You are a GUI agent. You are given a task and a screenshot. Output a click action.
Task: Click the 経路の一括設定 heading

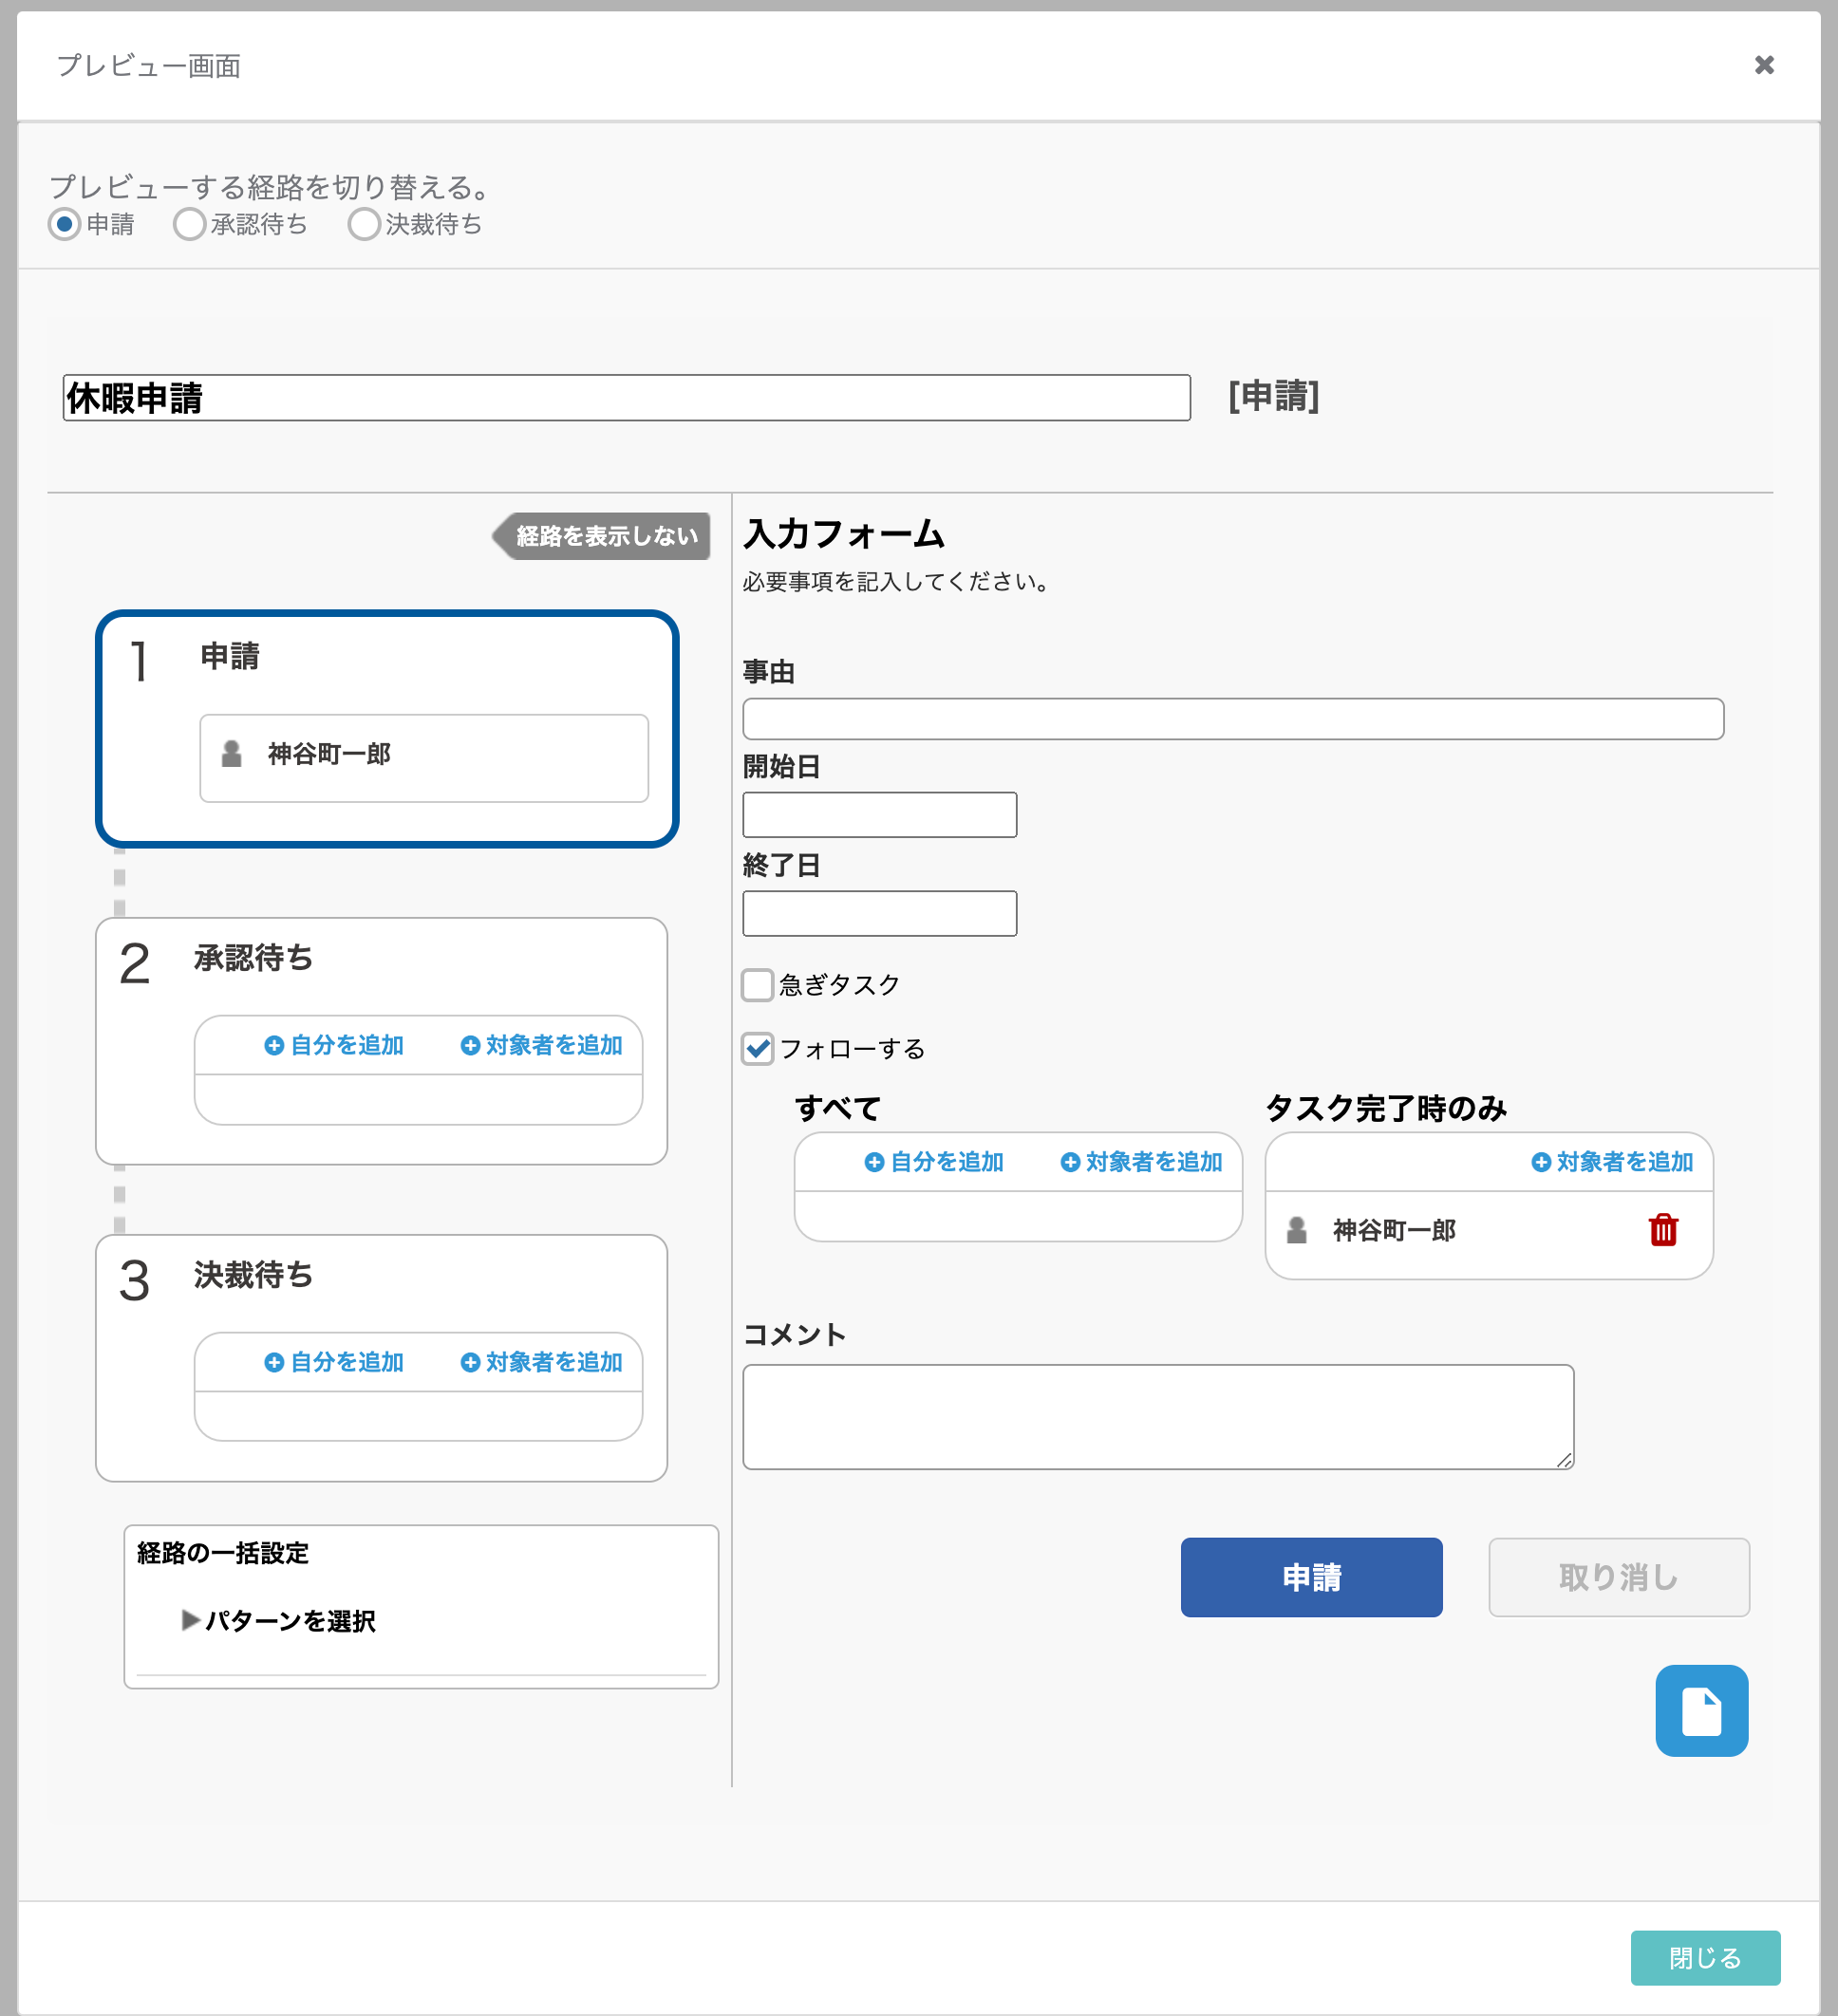tap(223, 1552)
